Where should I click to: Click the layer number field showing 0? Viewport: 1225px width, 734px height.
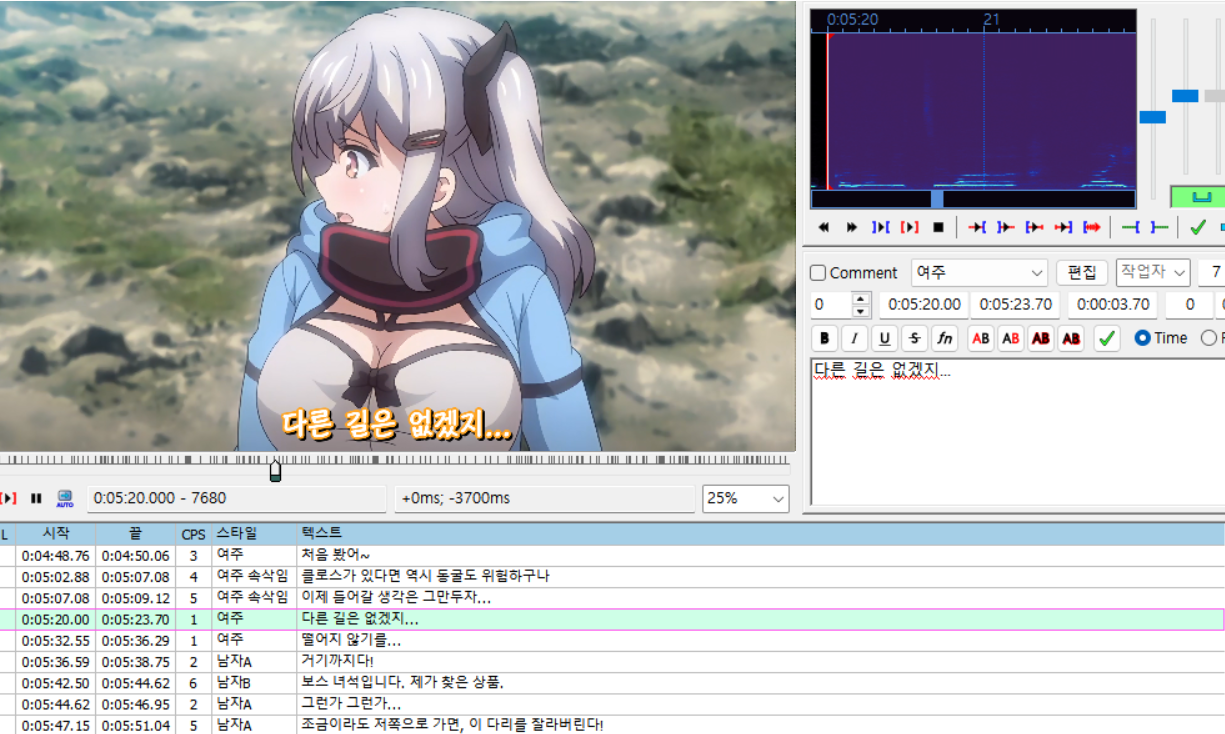click(x=831, y=305)
